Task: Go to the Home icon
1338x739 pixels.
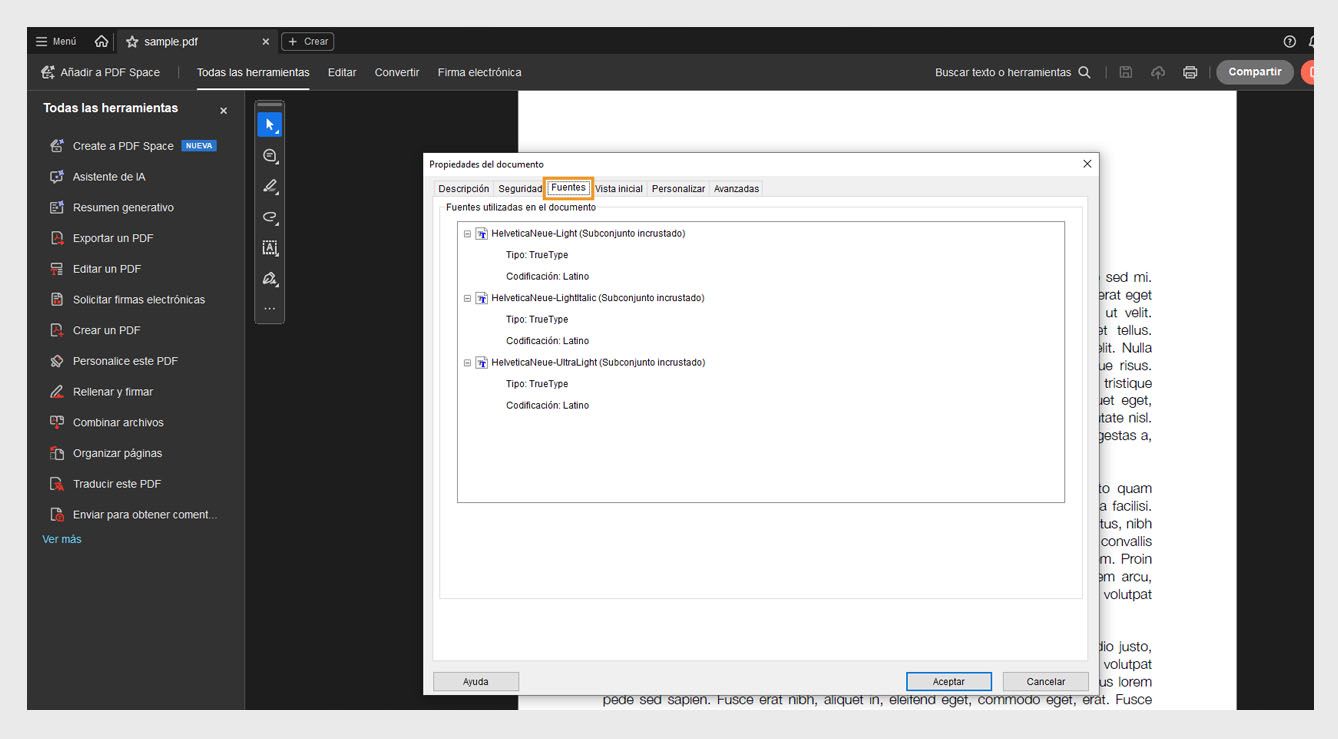Action: 101,42
